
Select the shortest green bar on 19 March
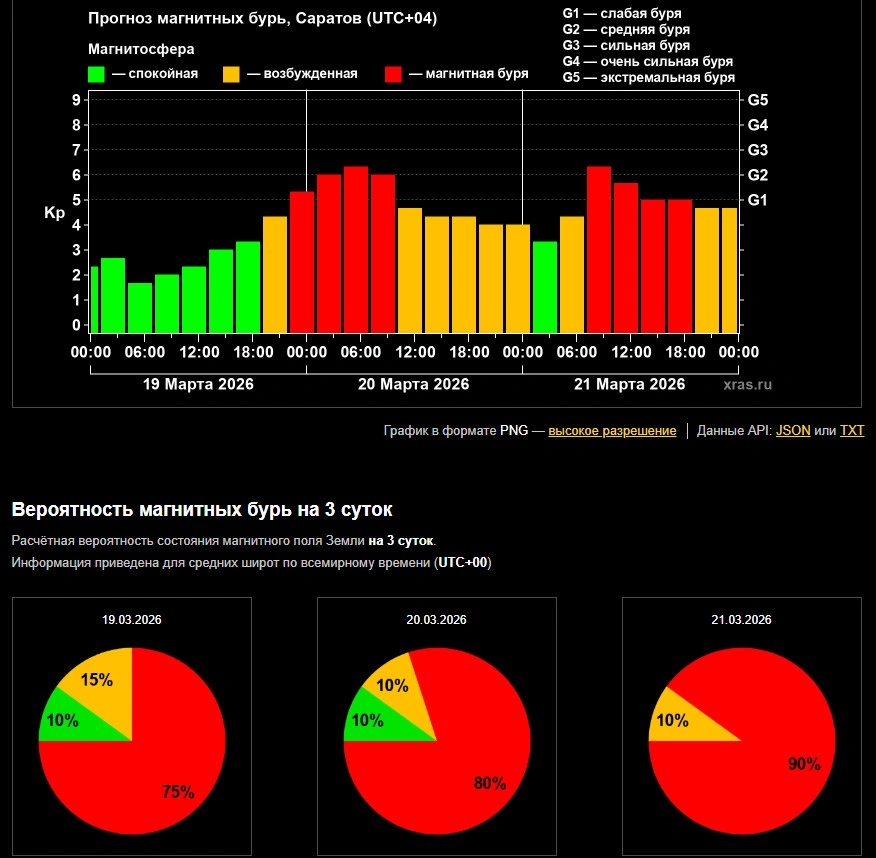(x=140, y=308)
